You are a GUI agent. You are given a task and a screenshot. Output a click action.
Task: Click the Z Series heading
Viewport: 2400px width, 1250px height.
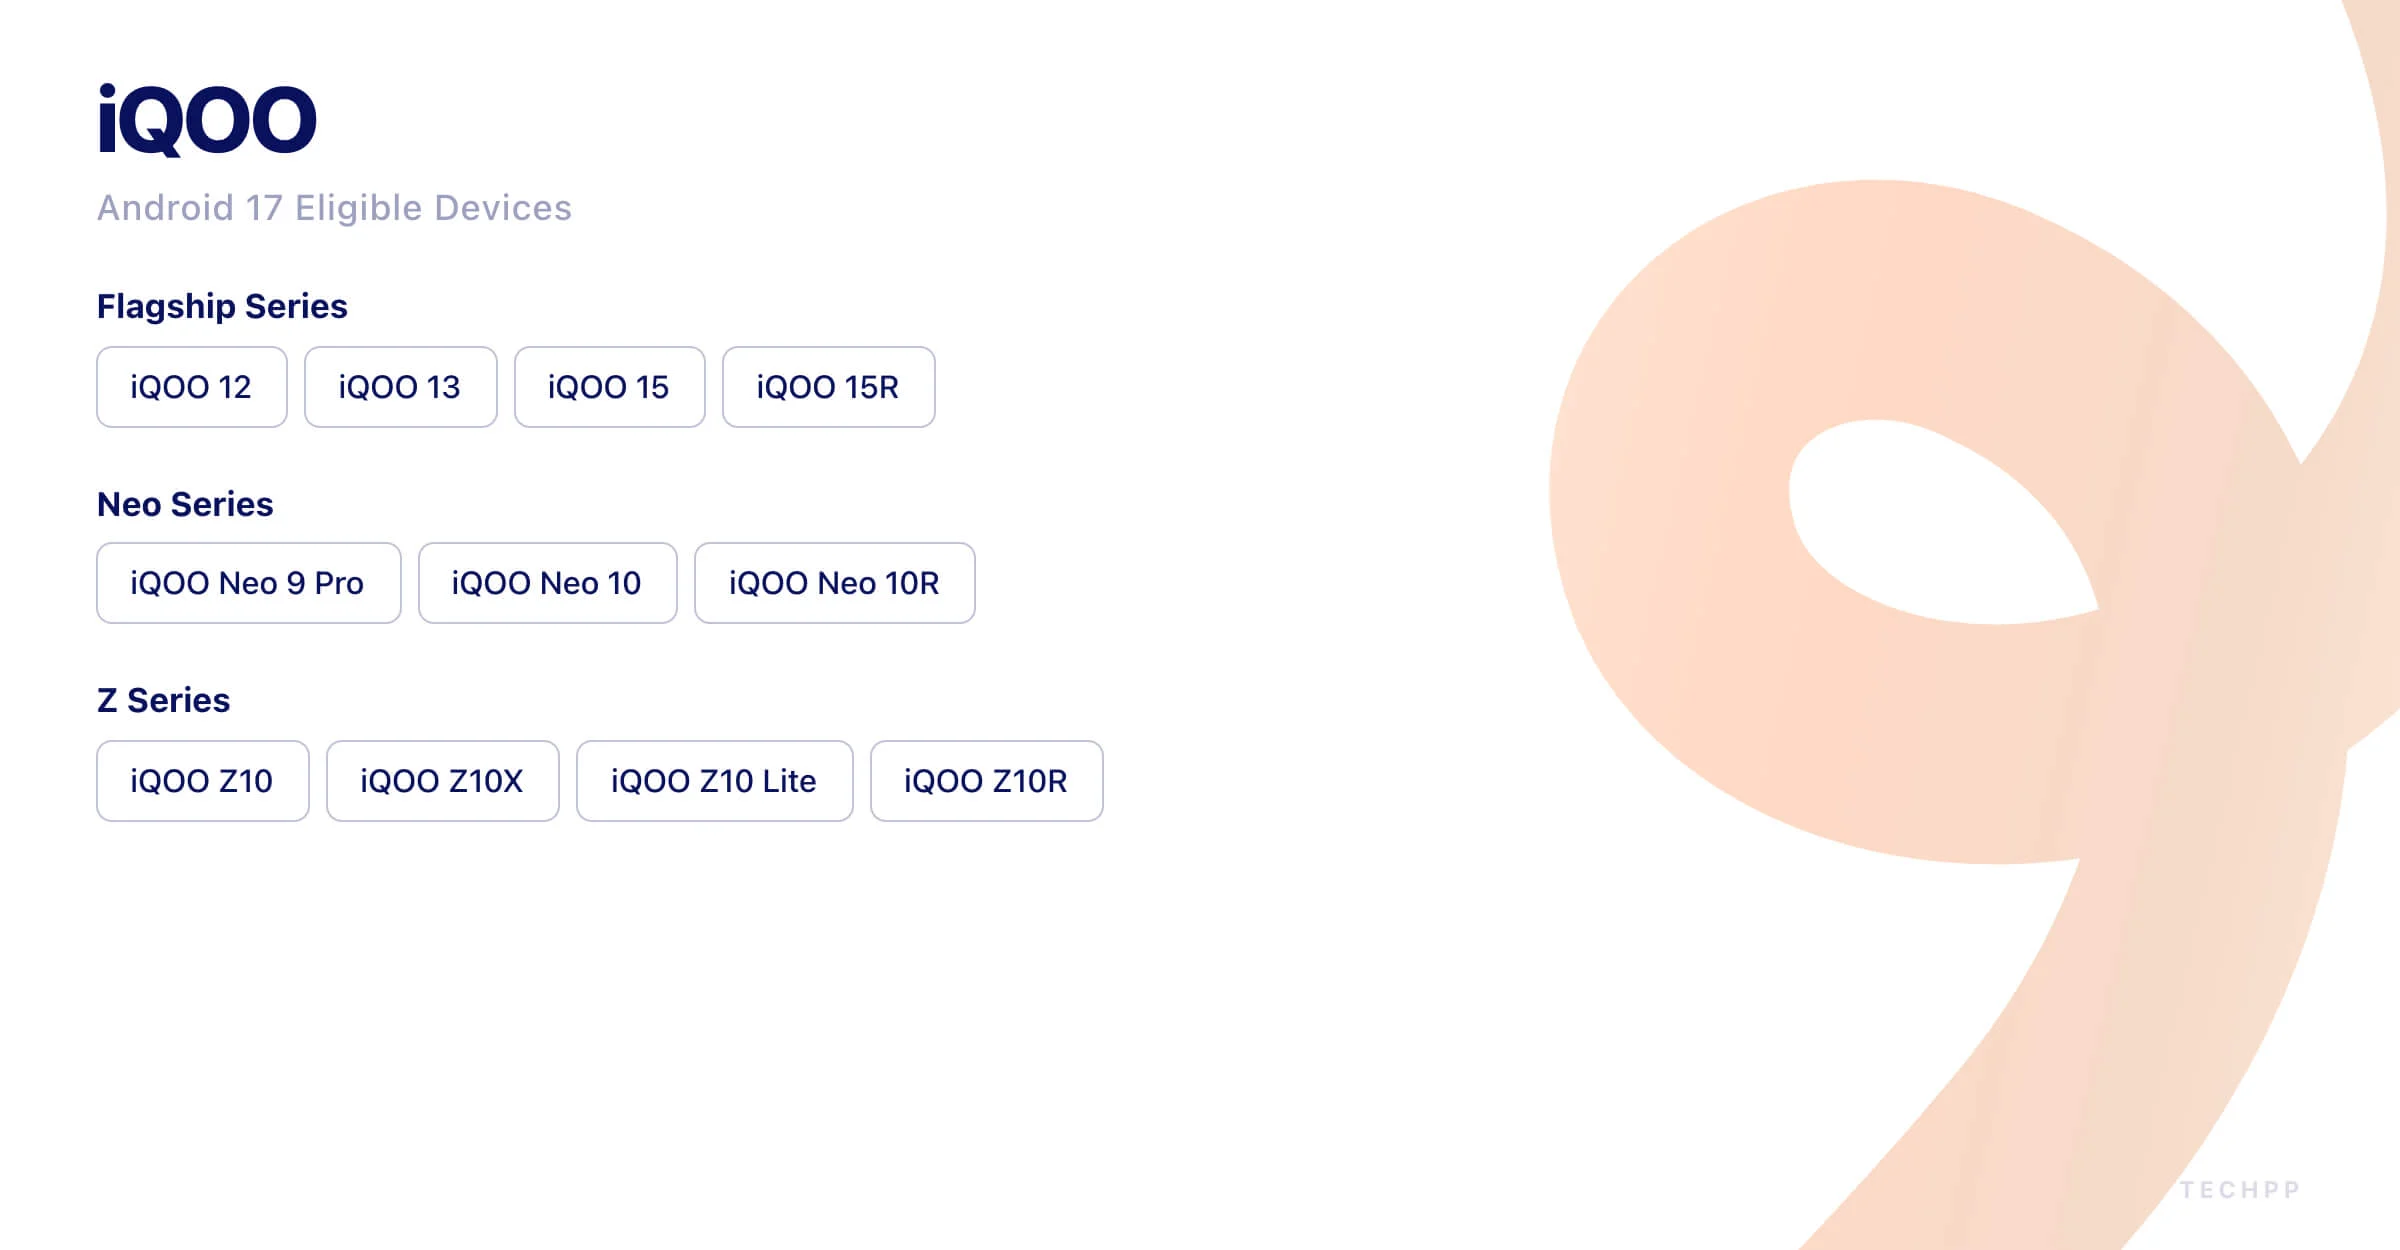pyautogui.click(x=163, y=700)
